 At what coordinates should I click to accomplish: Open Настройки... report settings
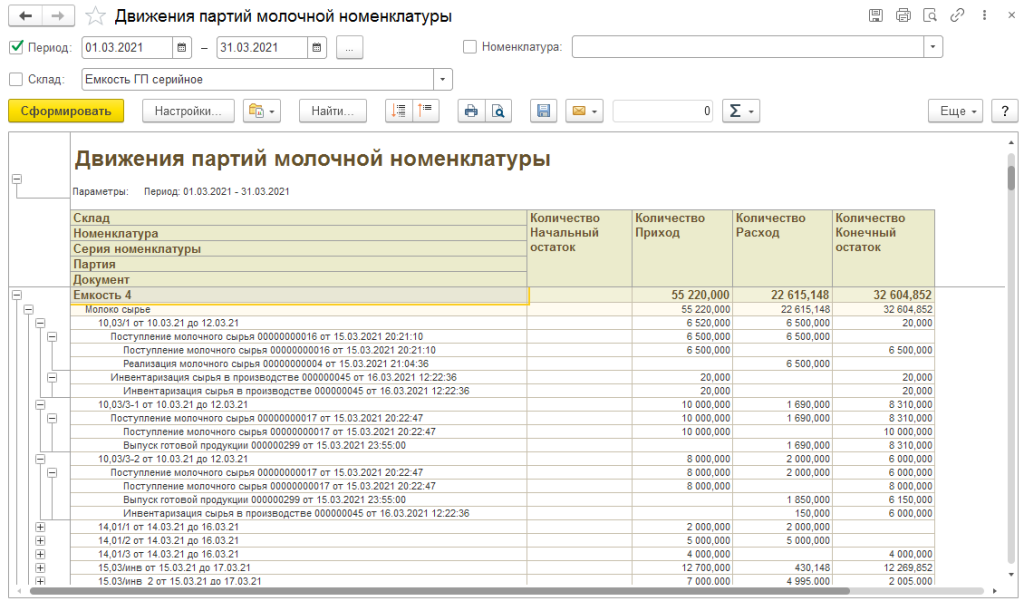click(188, 111)
